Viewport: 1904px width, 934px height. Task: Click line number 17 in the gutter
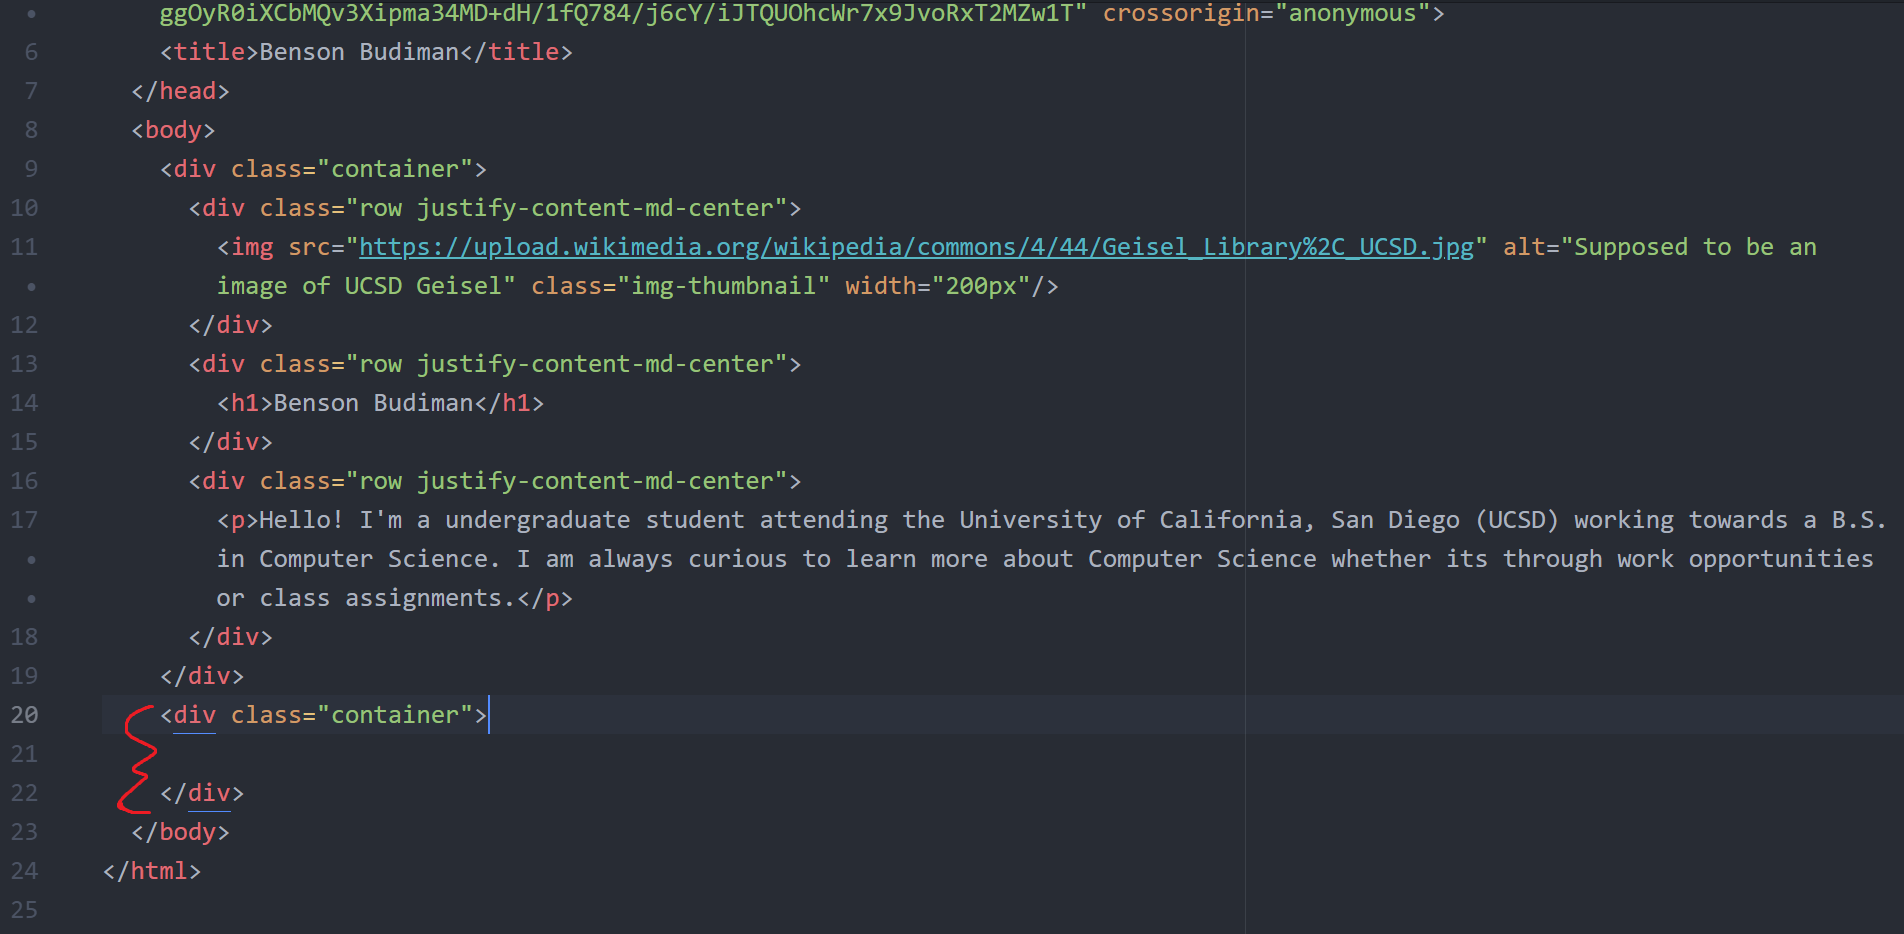coord(24,520)
